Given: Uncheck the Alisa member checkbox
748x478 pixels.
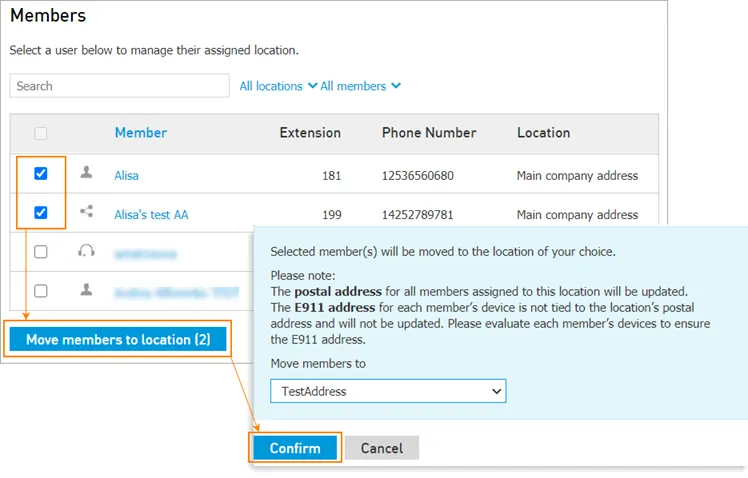Looking at the screenshot, I should click(41, 173).
